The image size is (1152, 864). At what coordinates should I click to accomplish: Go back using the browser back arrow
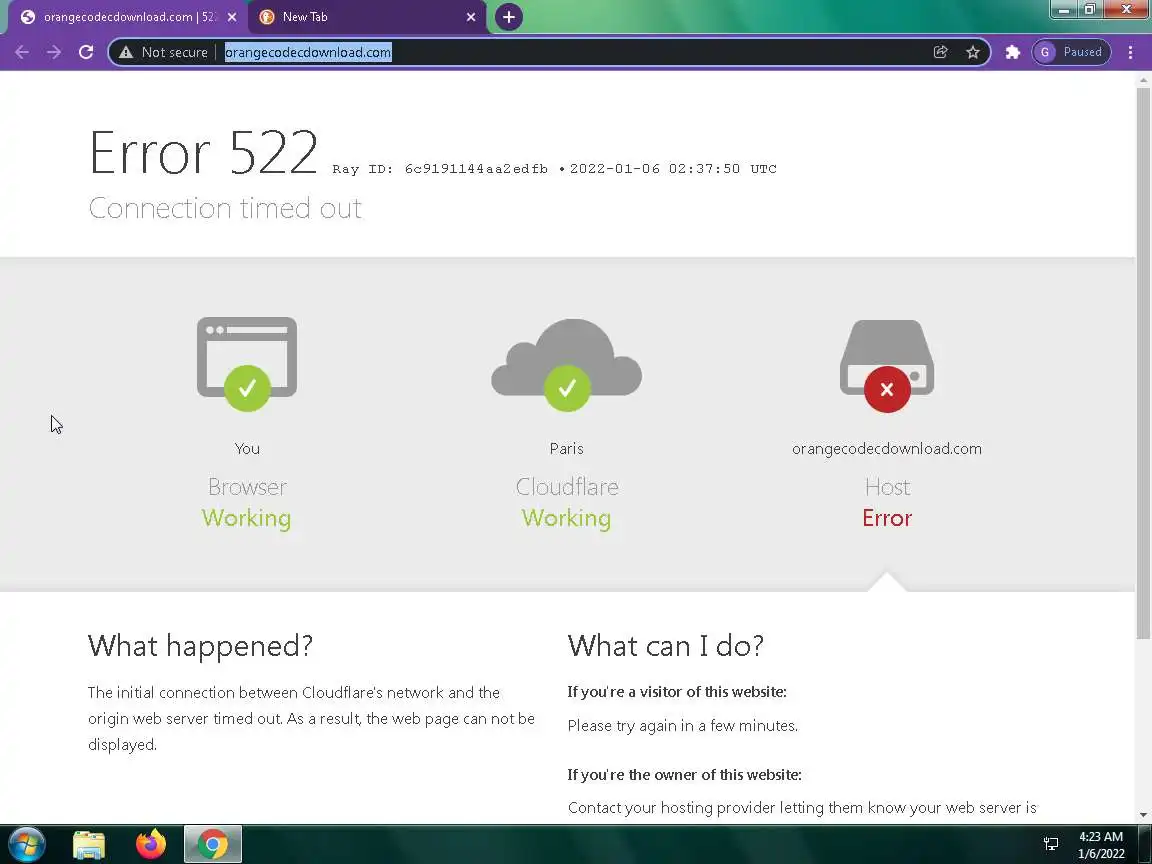click(22, 52)
